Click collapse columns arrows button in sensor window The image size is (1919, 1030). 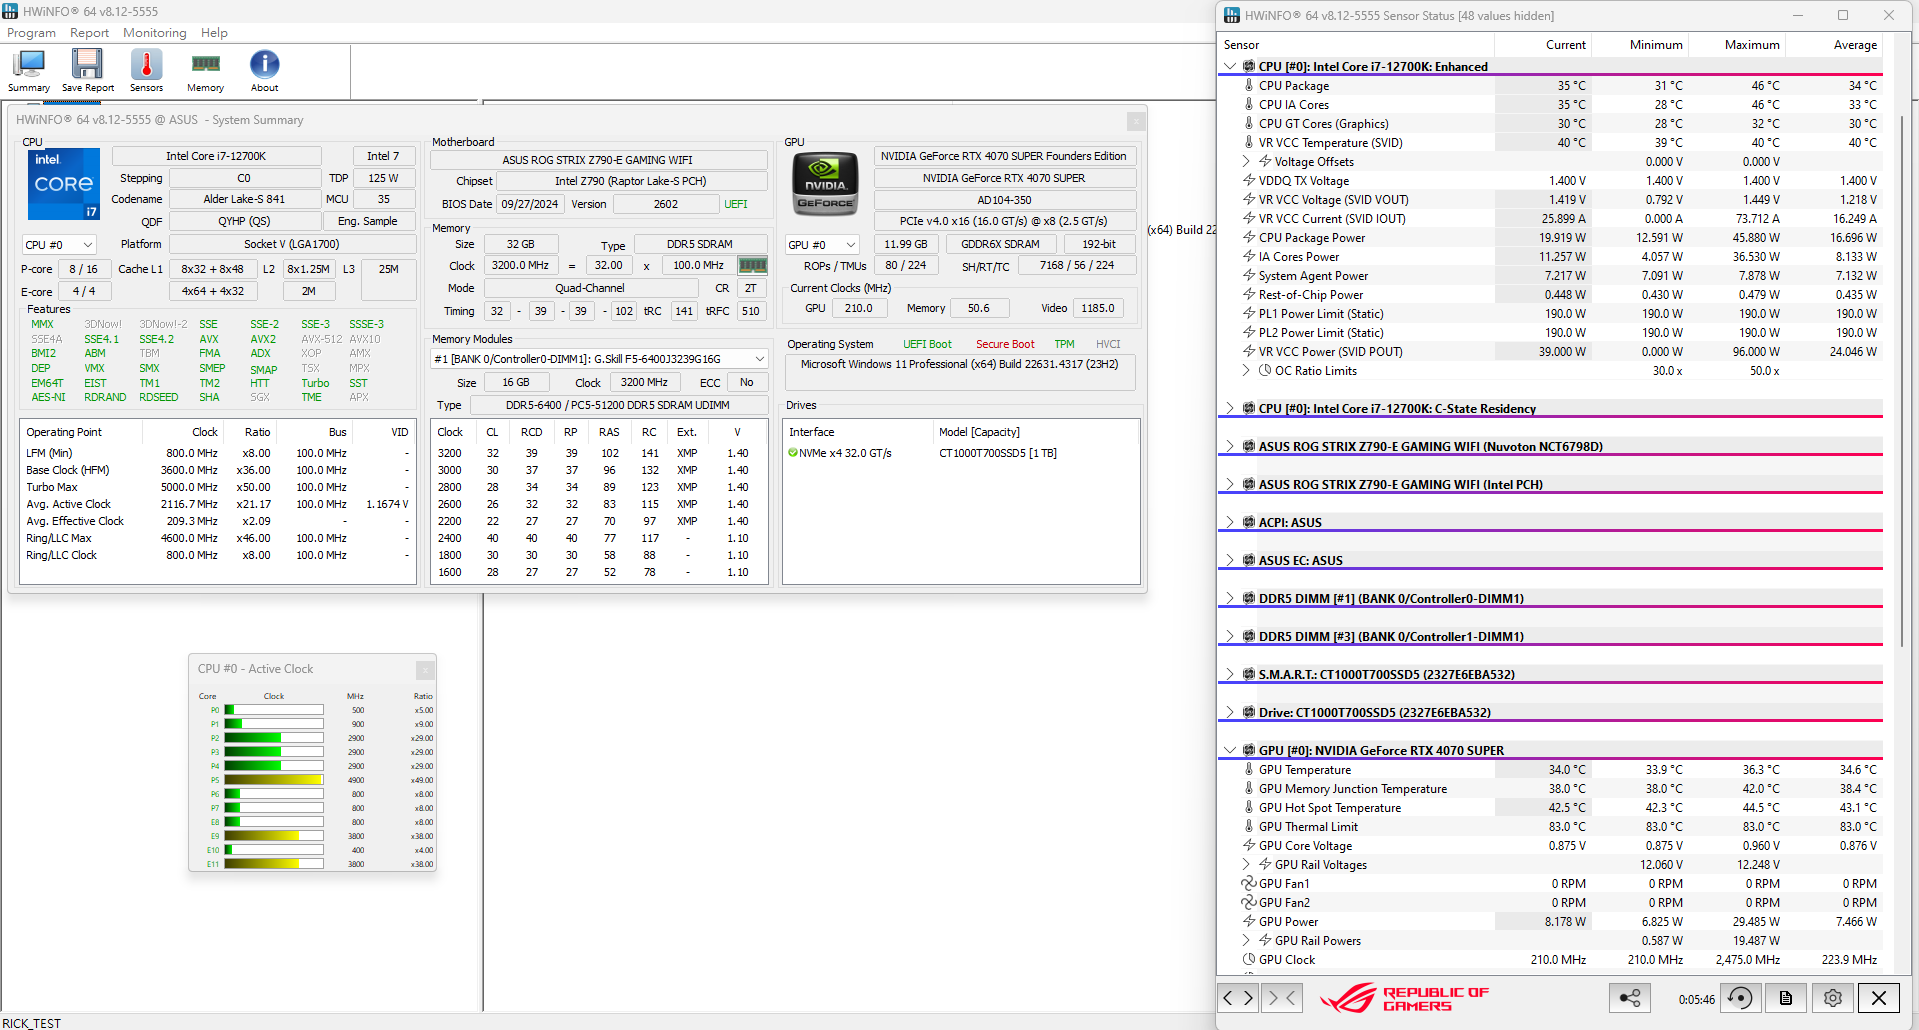(1281, 997)
